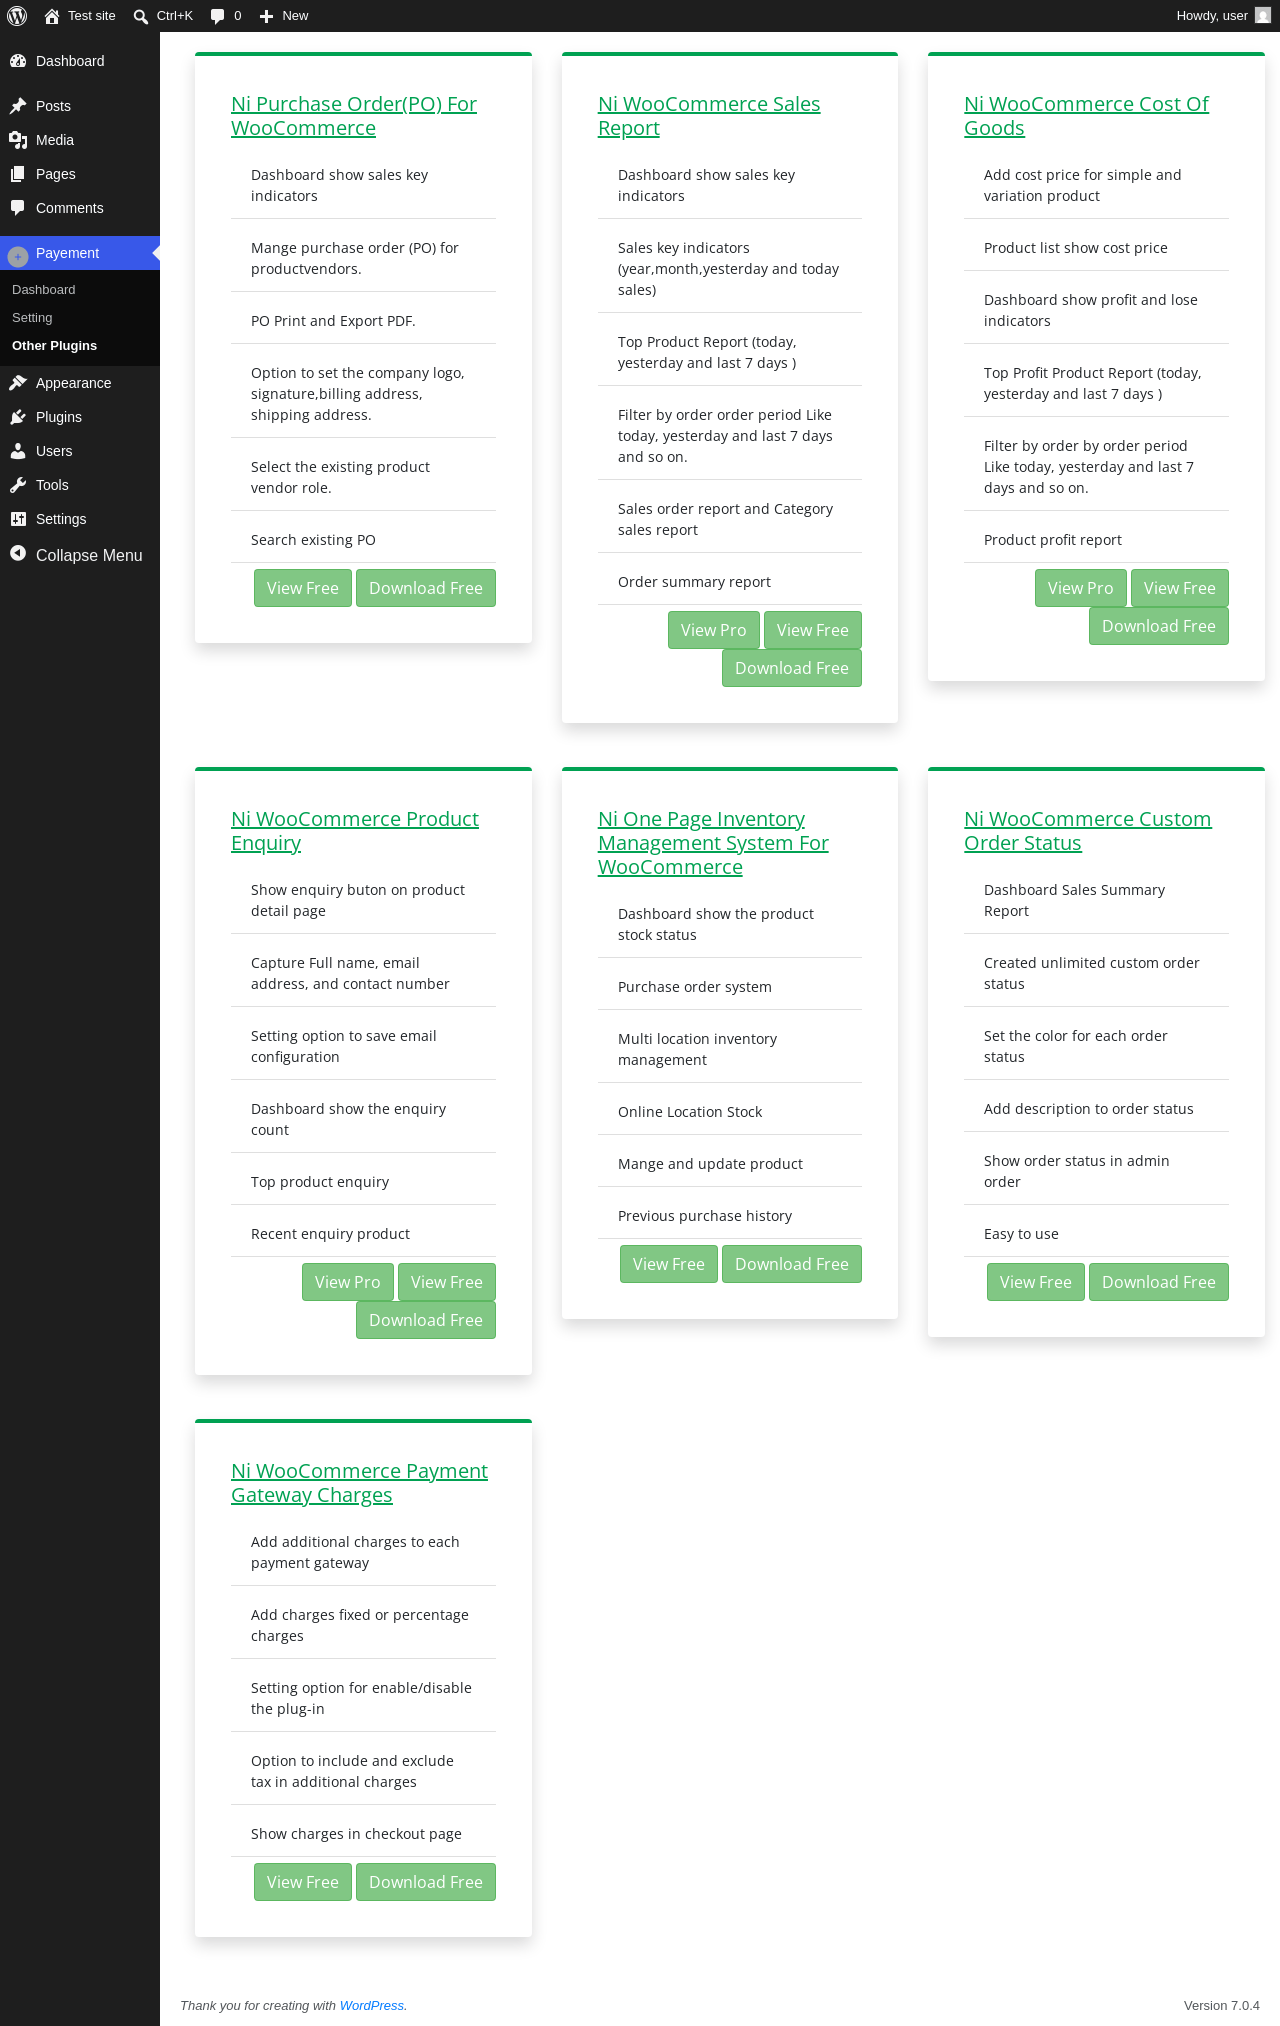Open the New content menu label
The width and height of the screenshot is (1280, 2026).
295,16
